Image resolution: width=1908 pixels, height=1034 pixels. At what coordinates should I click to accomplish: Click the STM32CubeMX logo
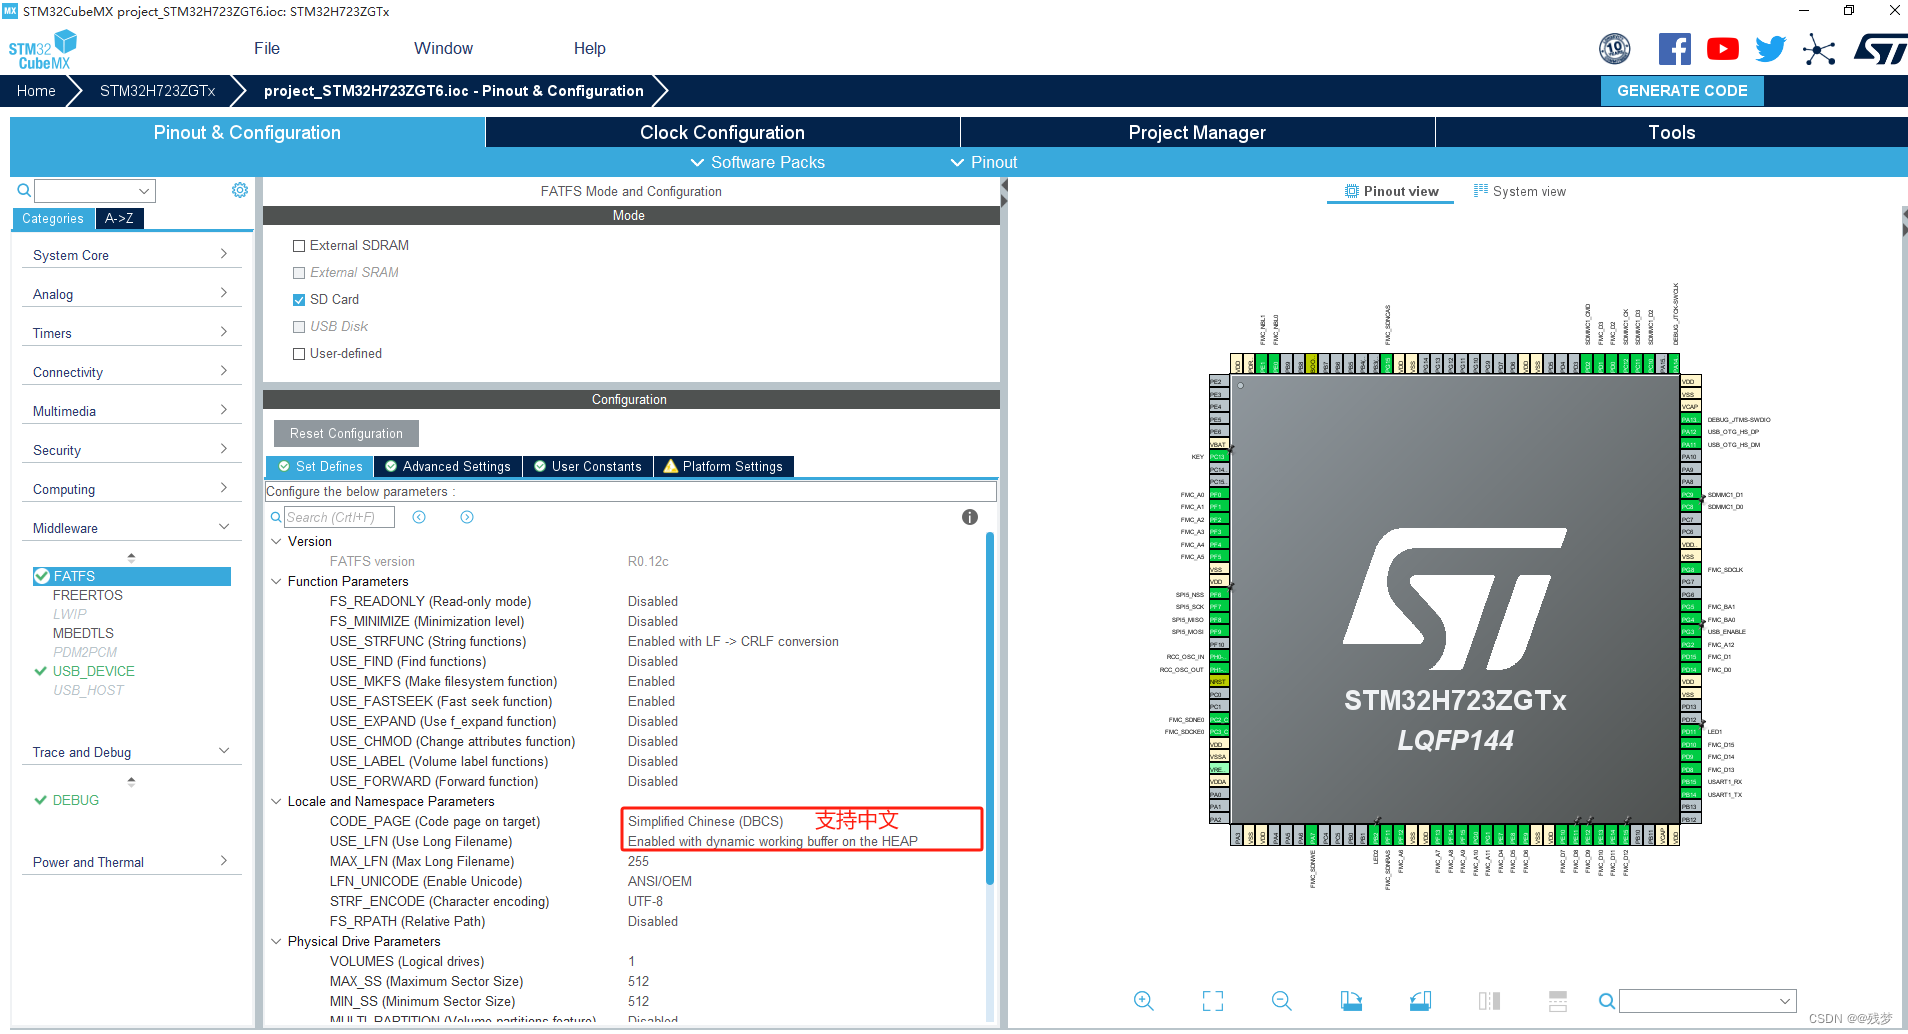[x=42, y=50]
